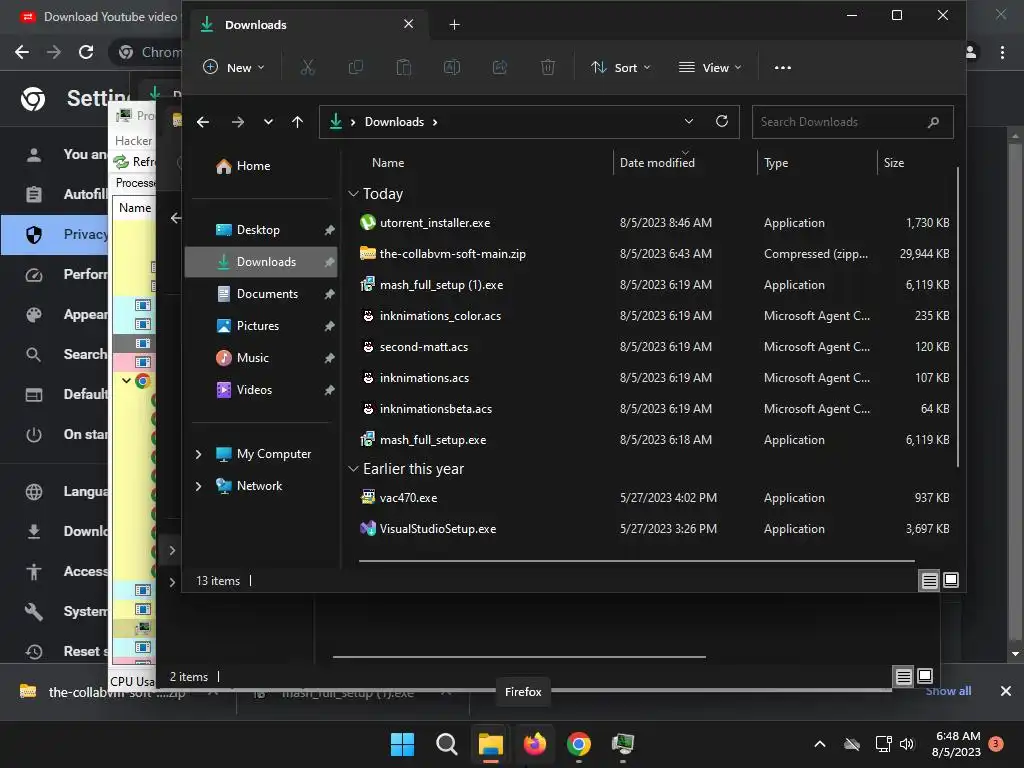Launch Firefox from taskbar

535,744
